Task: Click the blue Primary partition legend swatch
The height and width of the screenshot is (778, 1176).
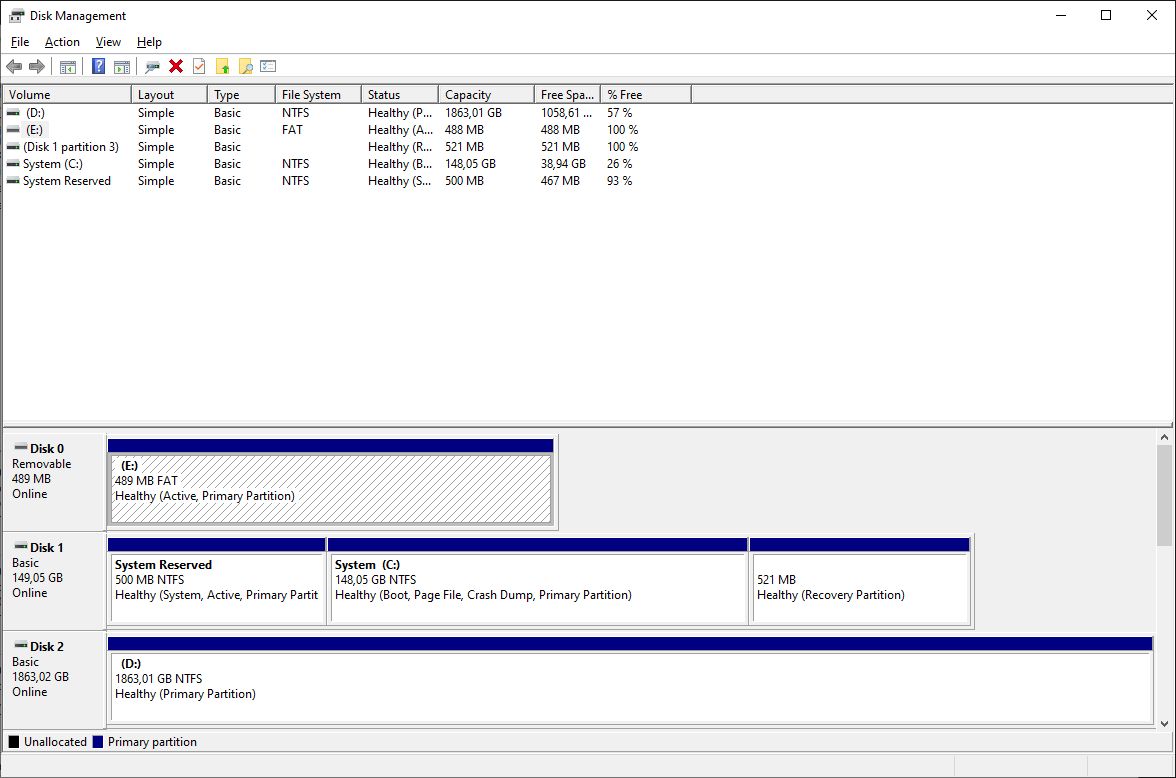Action: (98, 742)
